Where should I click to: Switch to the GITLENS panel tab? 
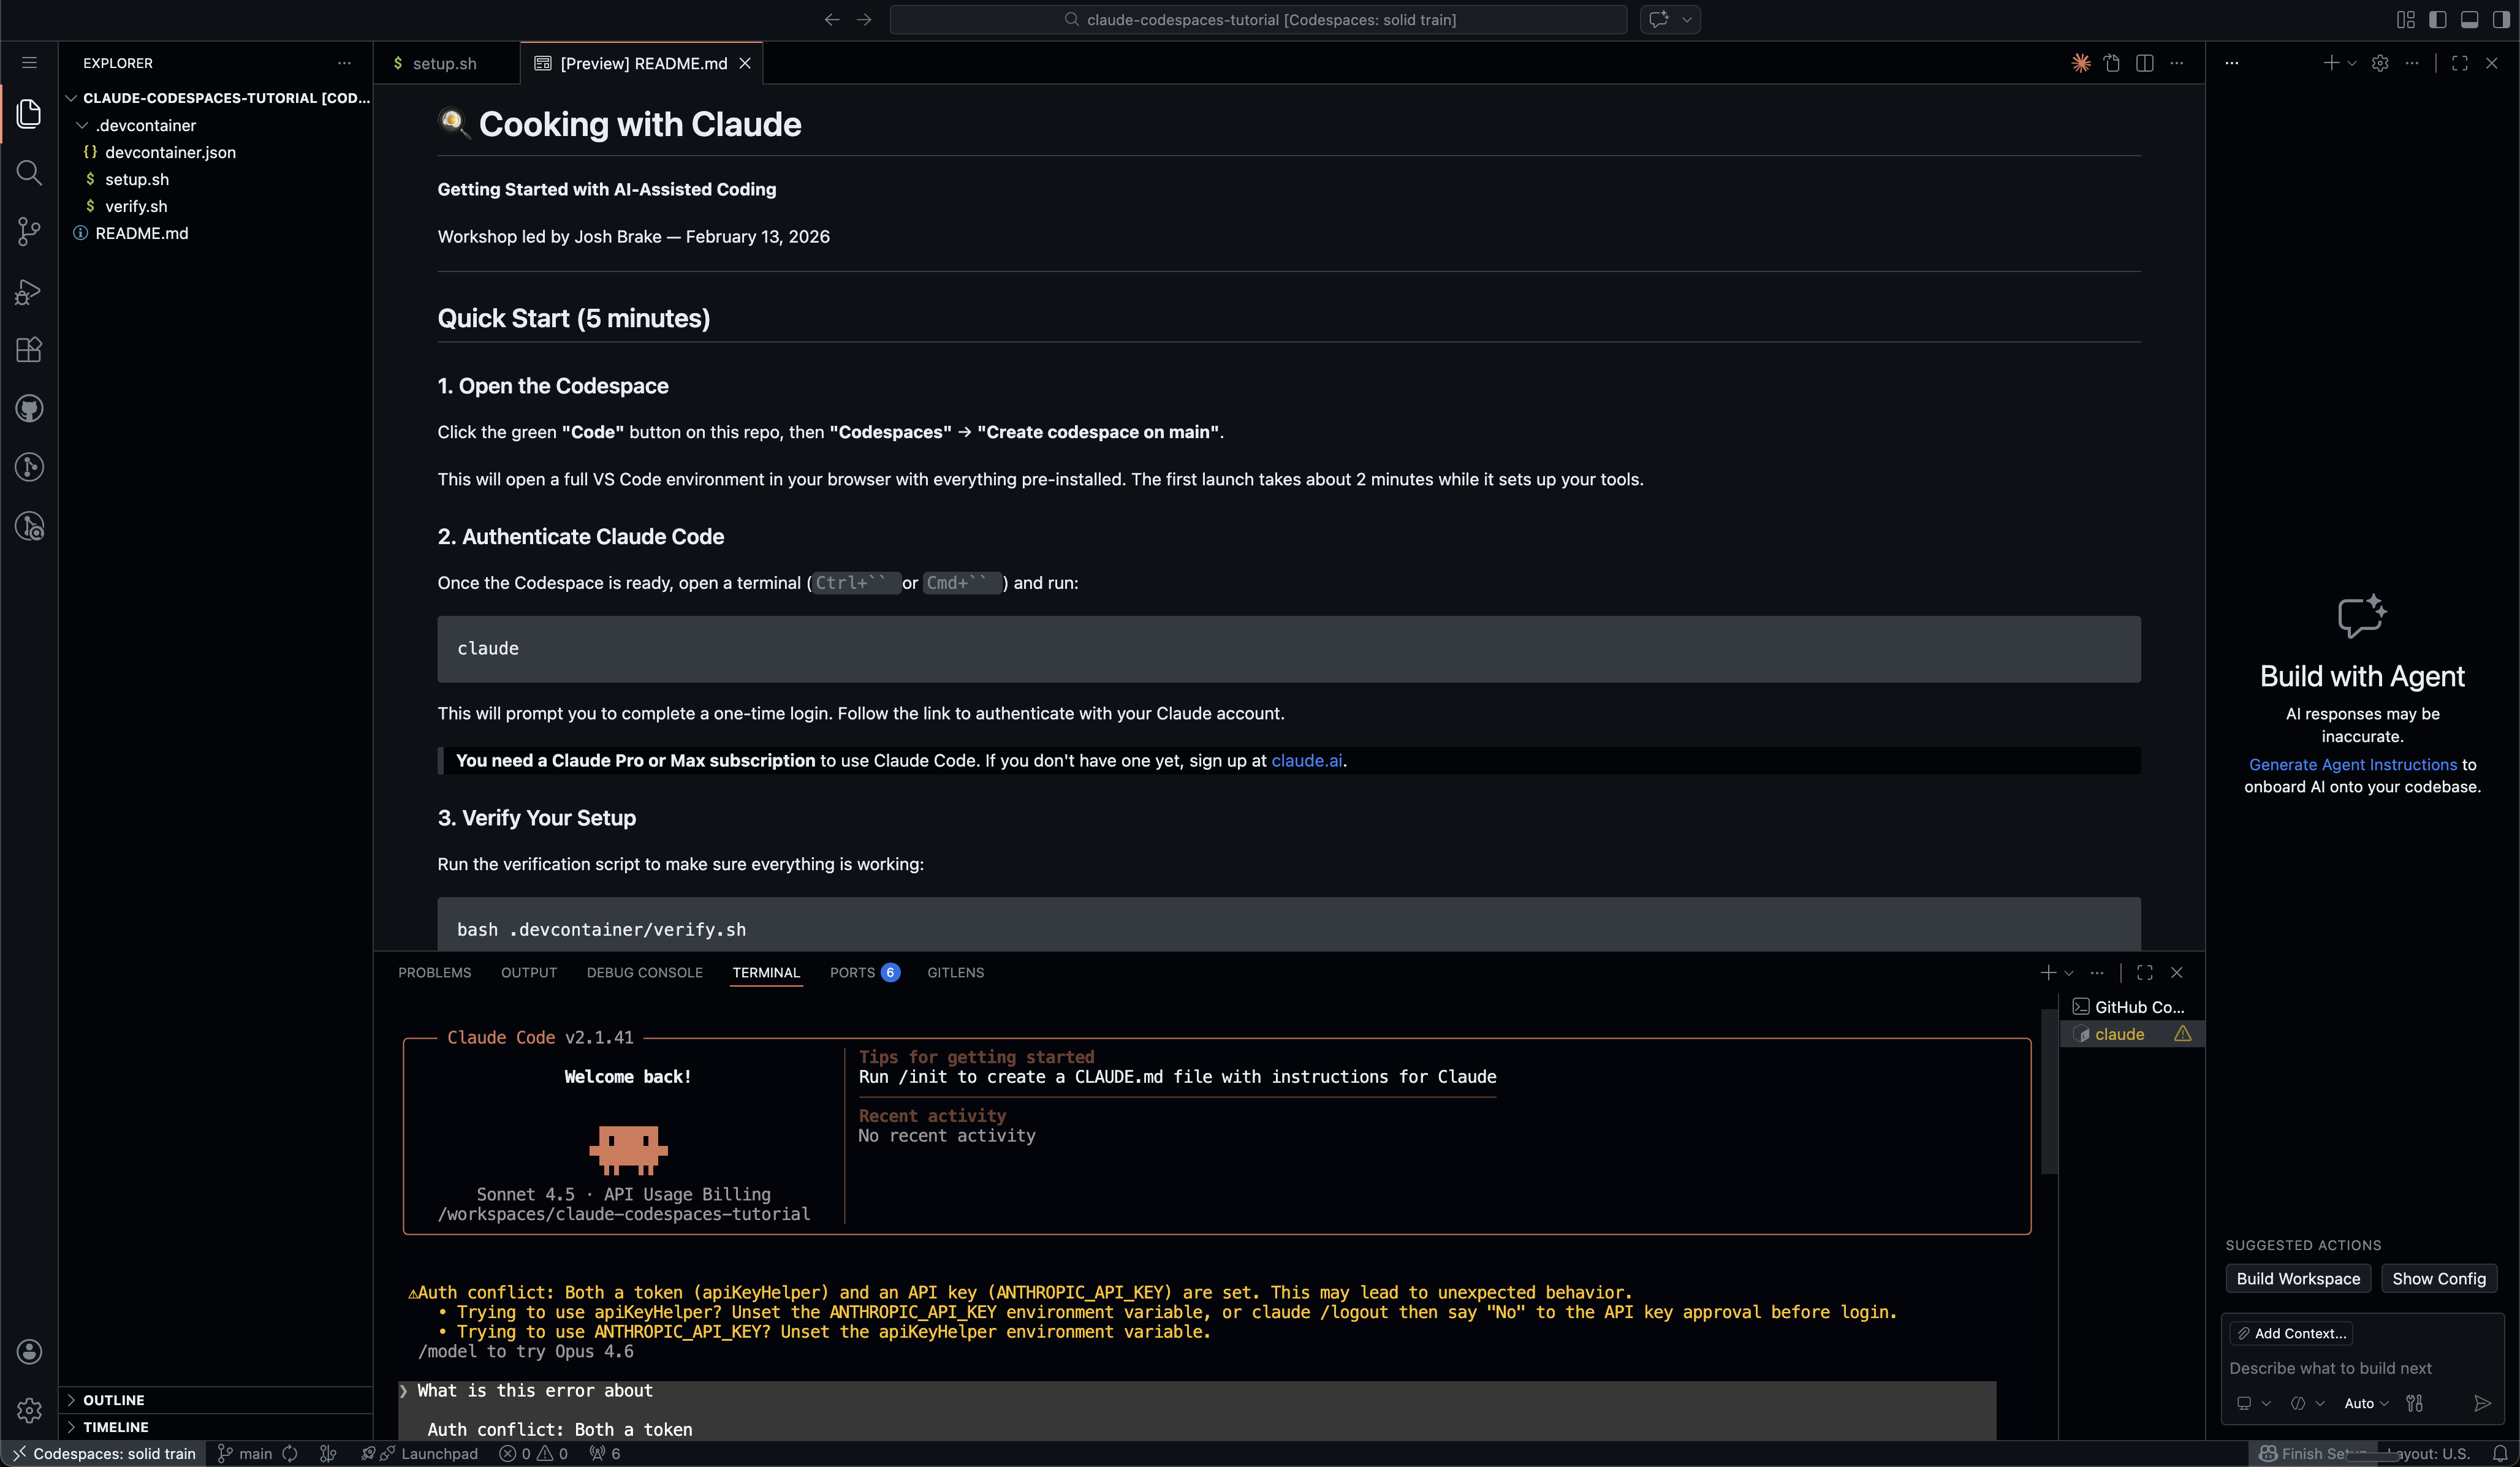click(956, 972)
